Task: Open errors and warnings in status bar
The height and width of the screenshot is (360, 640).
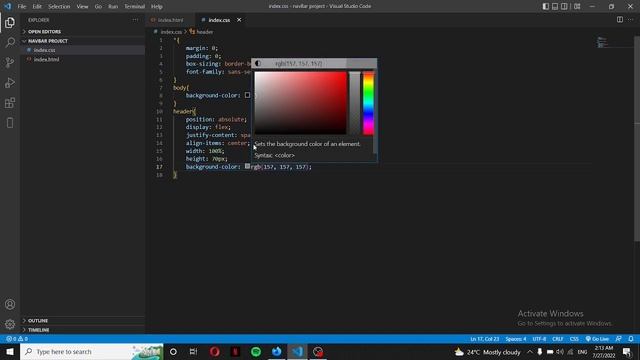Action: point(17,339)
